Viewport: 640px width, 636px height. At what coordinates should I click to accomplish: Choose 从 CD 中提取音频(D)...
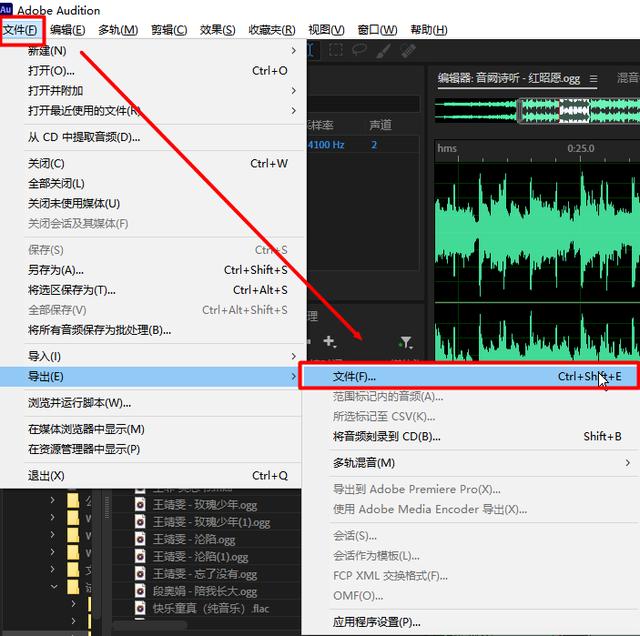click(x=153, y=137)
